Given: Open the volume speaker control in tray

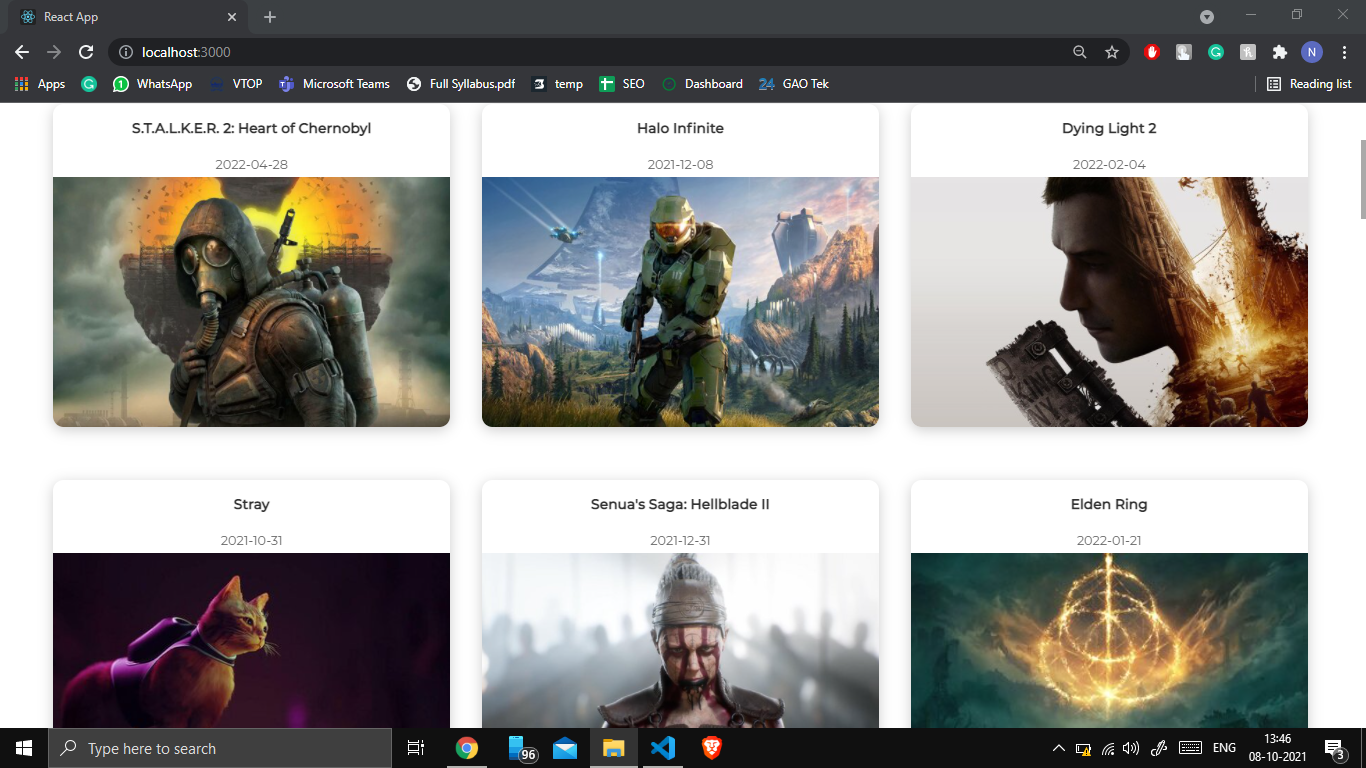Looking at the screenshot, I should point(1132,748).
